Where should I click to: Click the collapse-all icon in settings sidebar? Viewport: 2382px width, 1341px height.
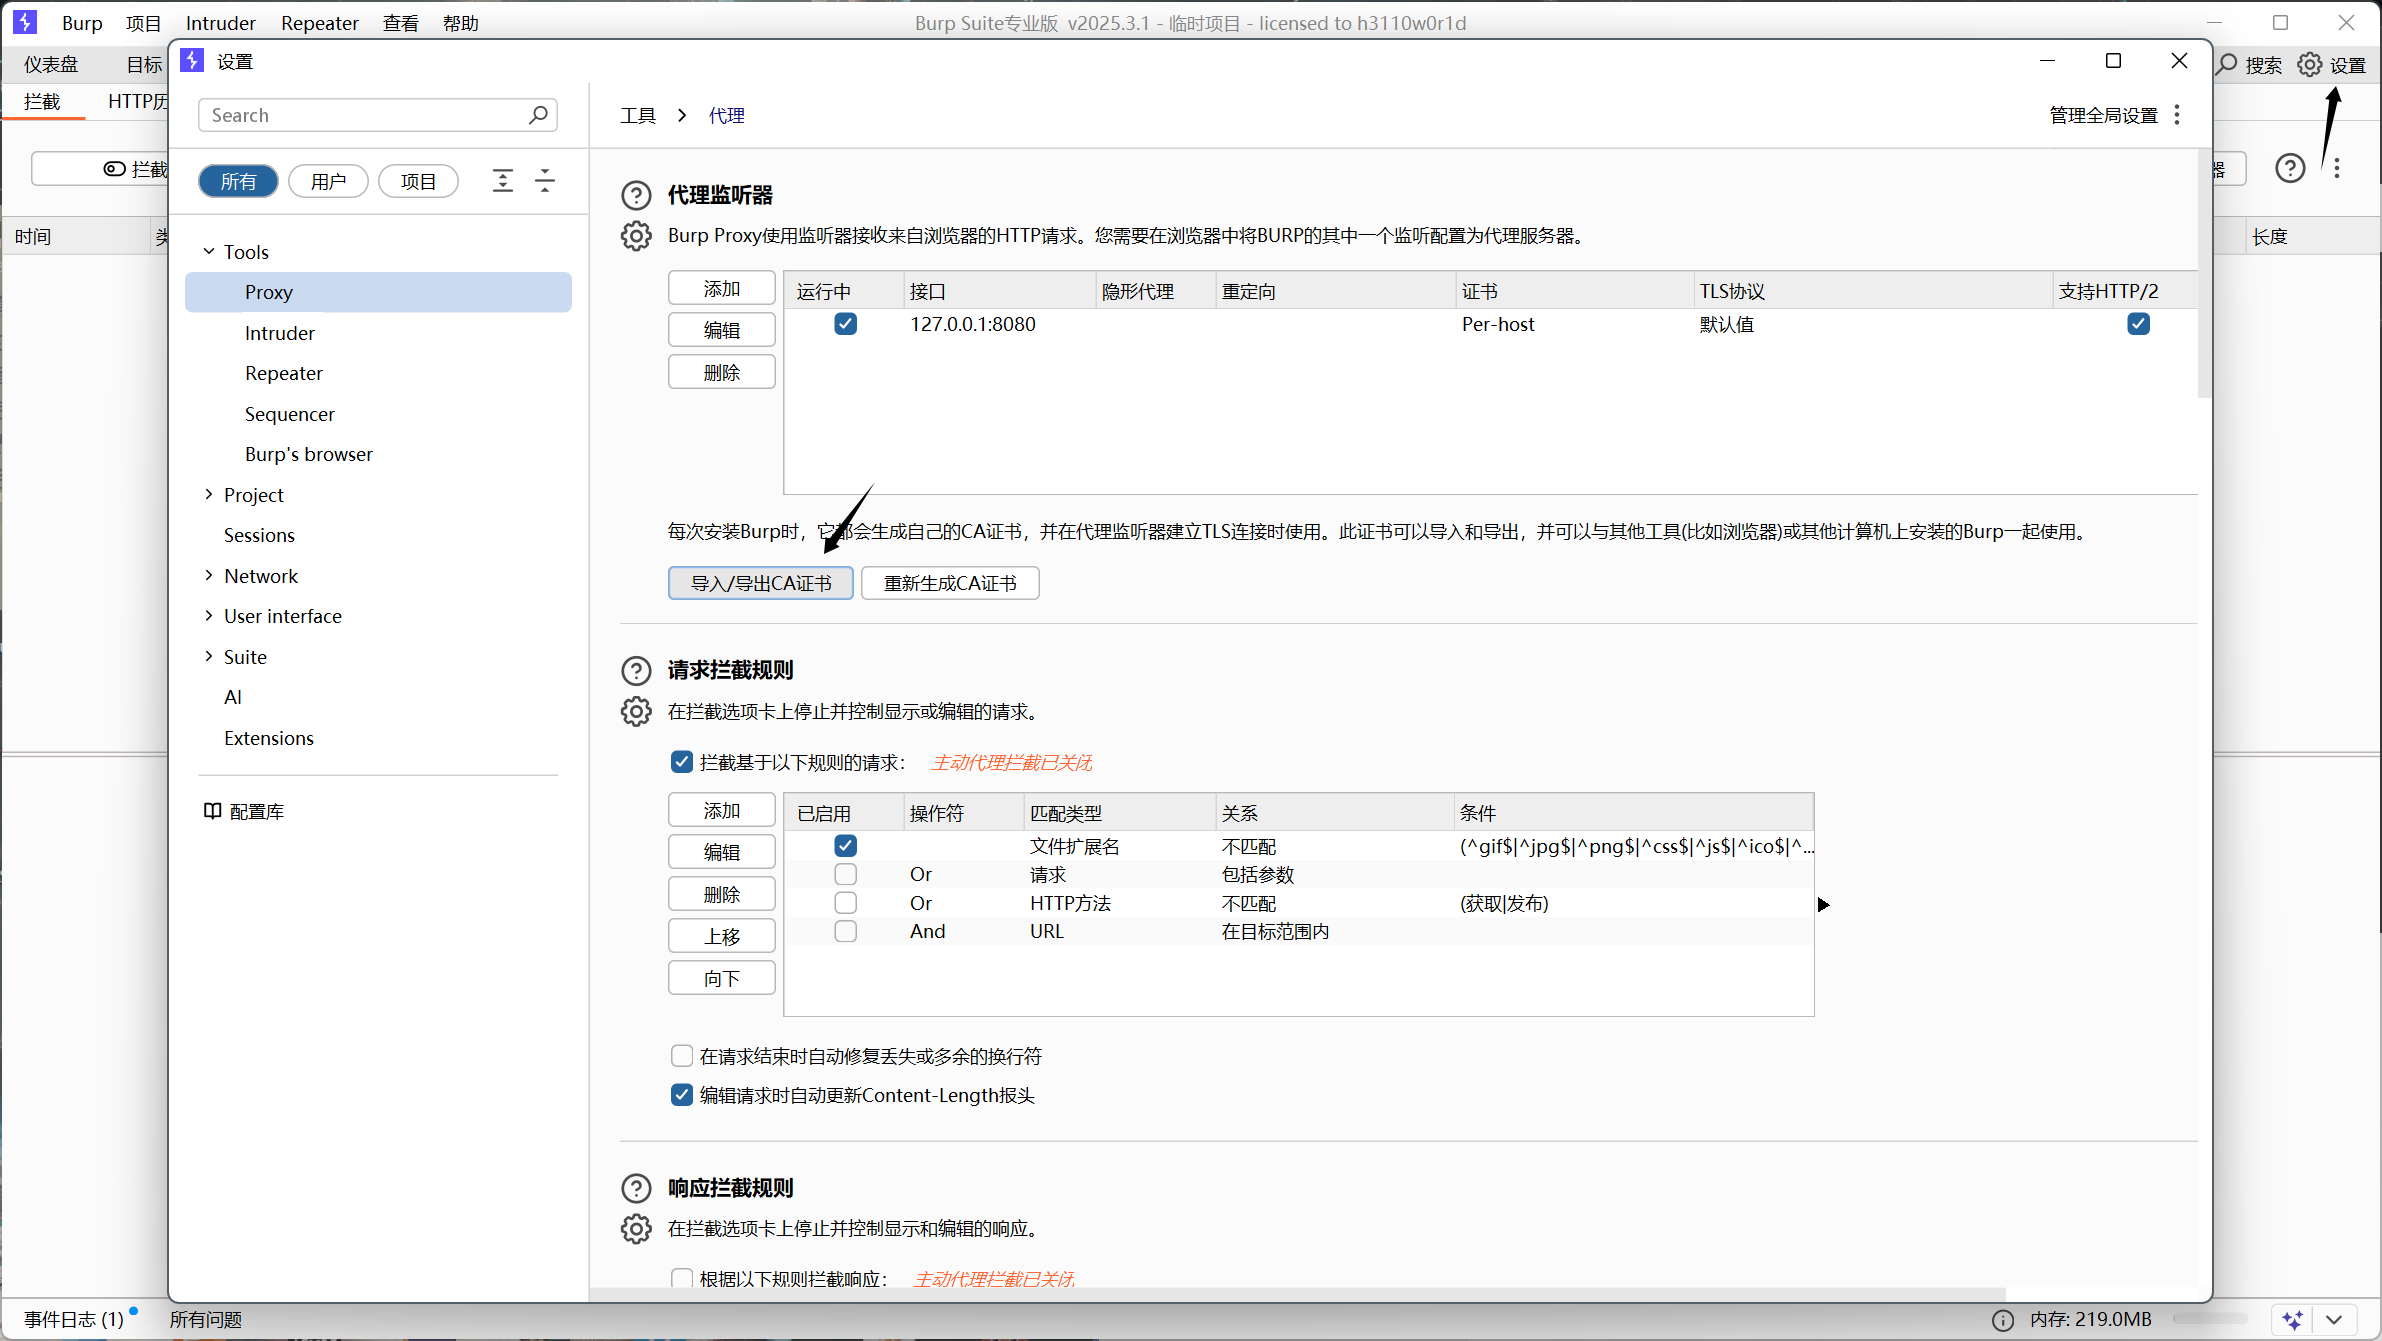(x=545, y=181)
